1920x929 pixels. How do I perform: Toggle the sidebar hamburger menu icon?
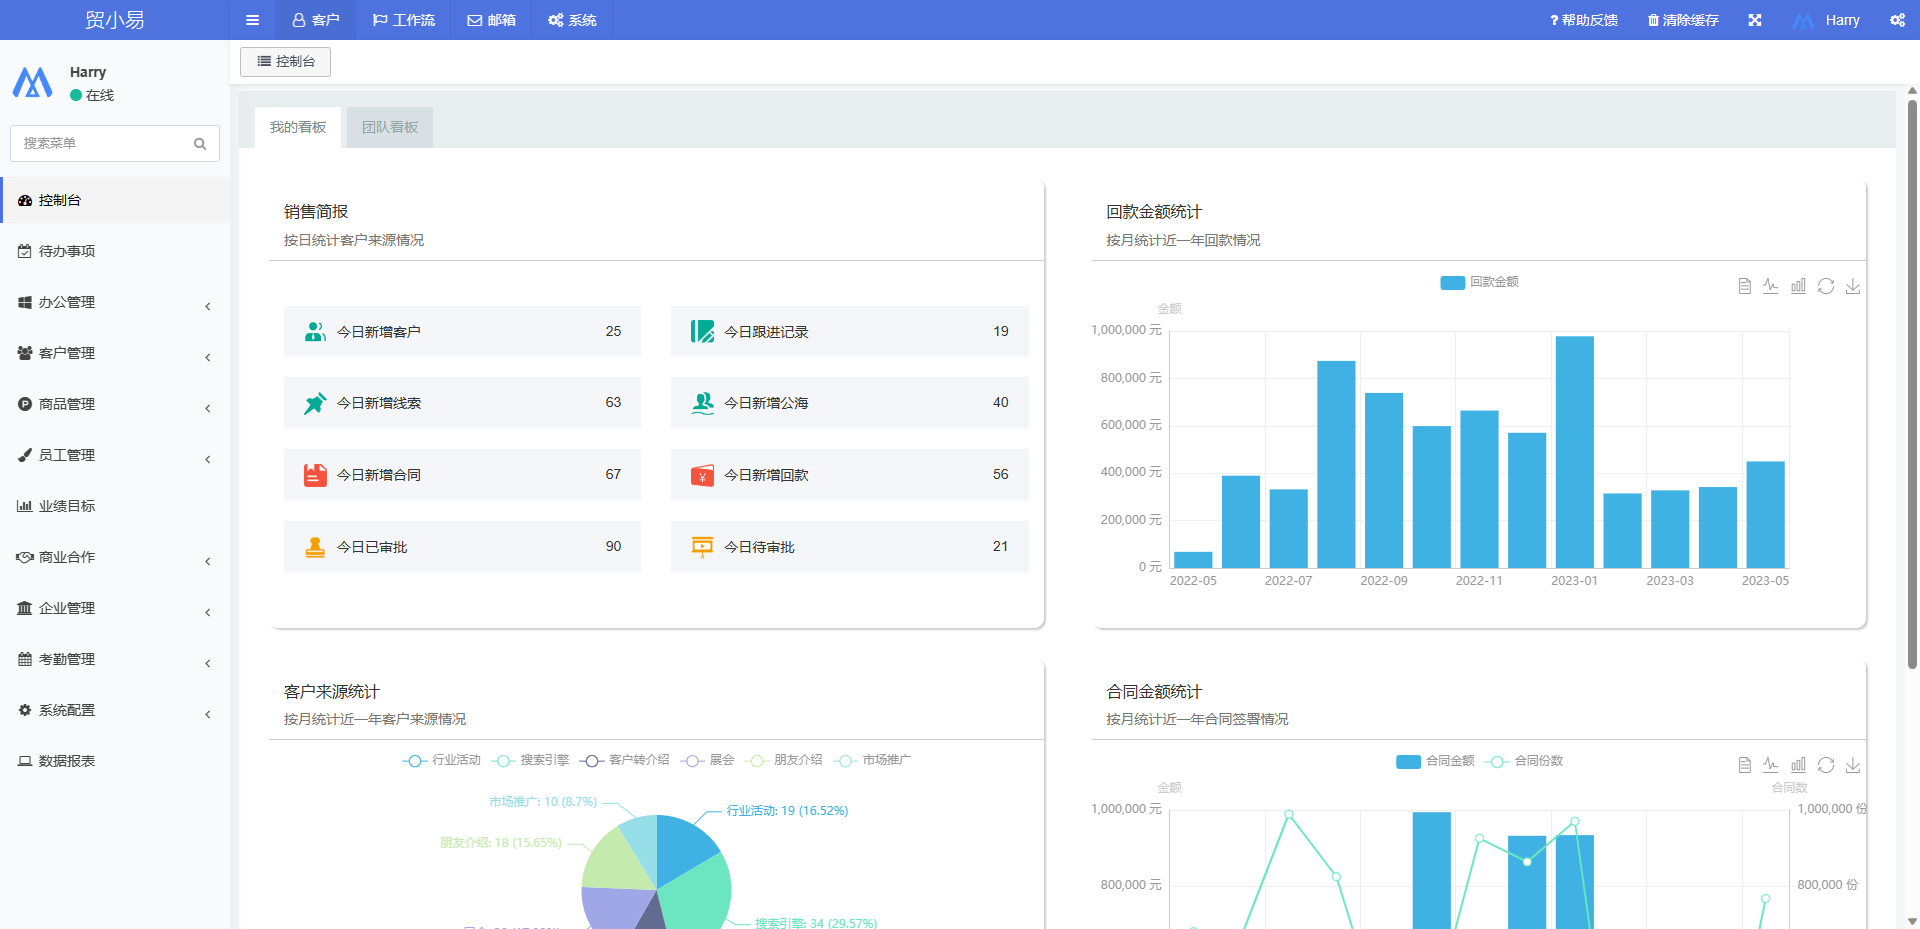(x=252, y=20)
